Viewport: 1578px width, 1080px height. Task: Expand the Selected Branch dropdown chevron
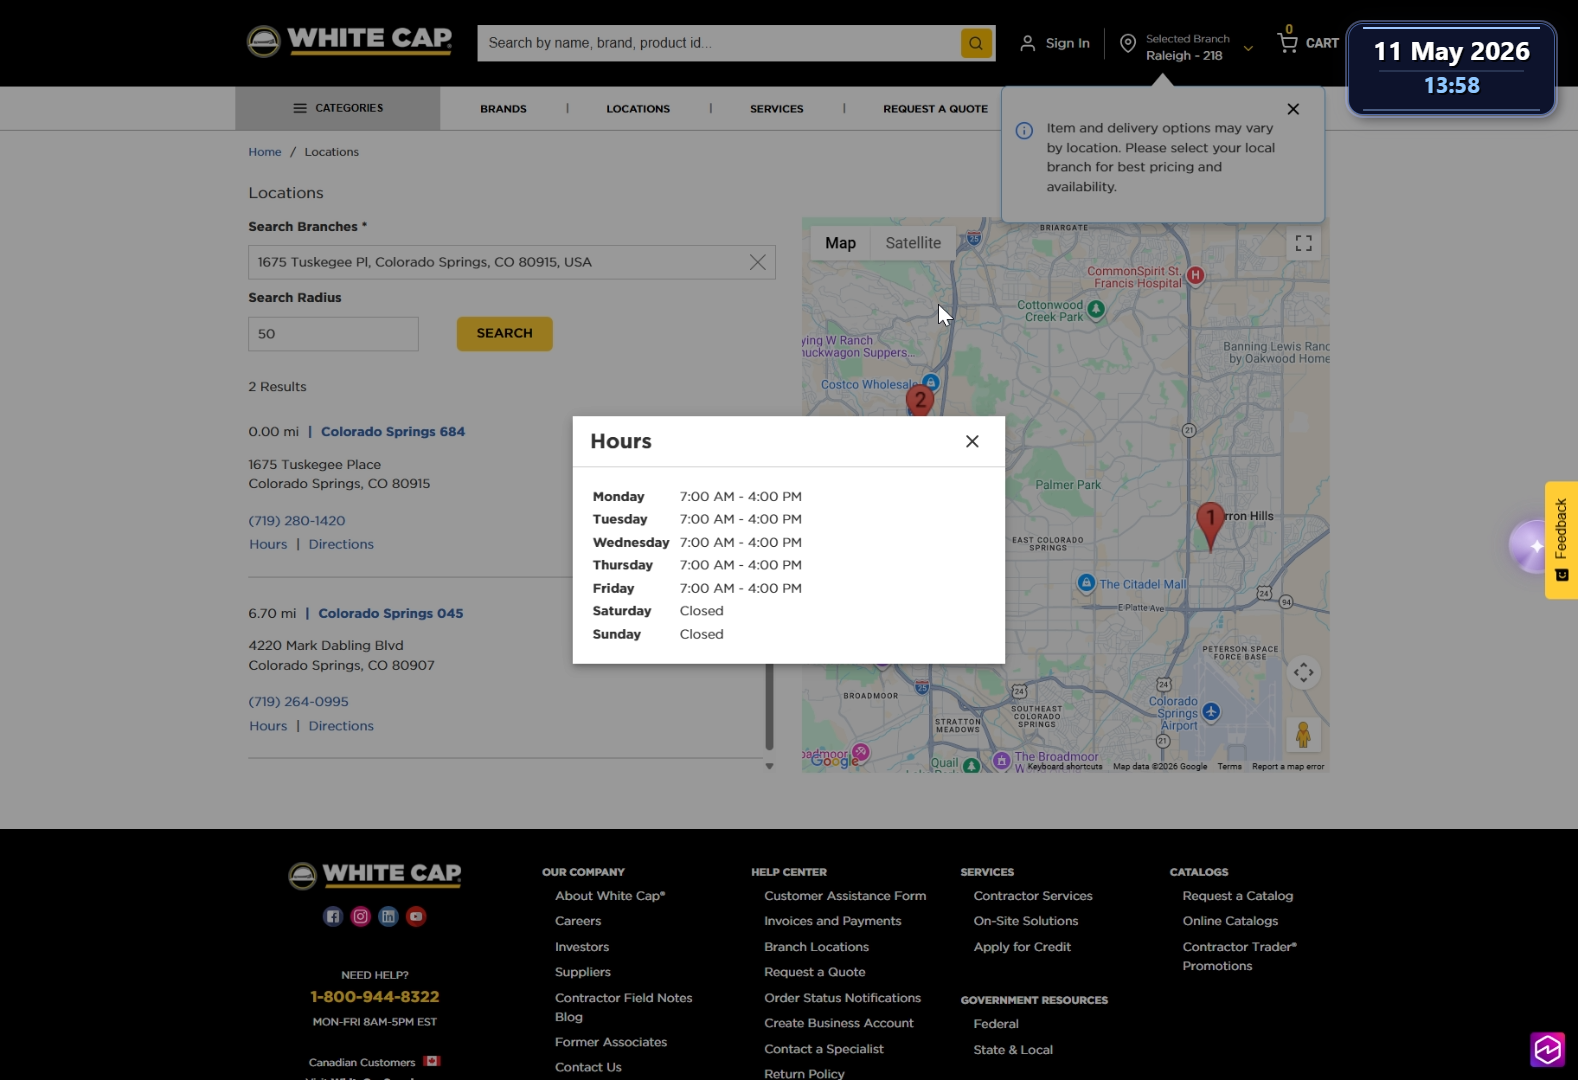pyautogui.click(x=1248, y=48)
